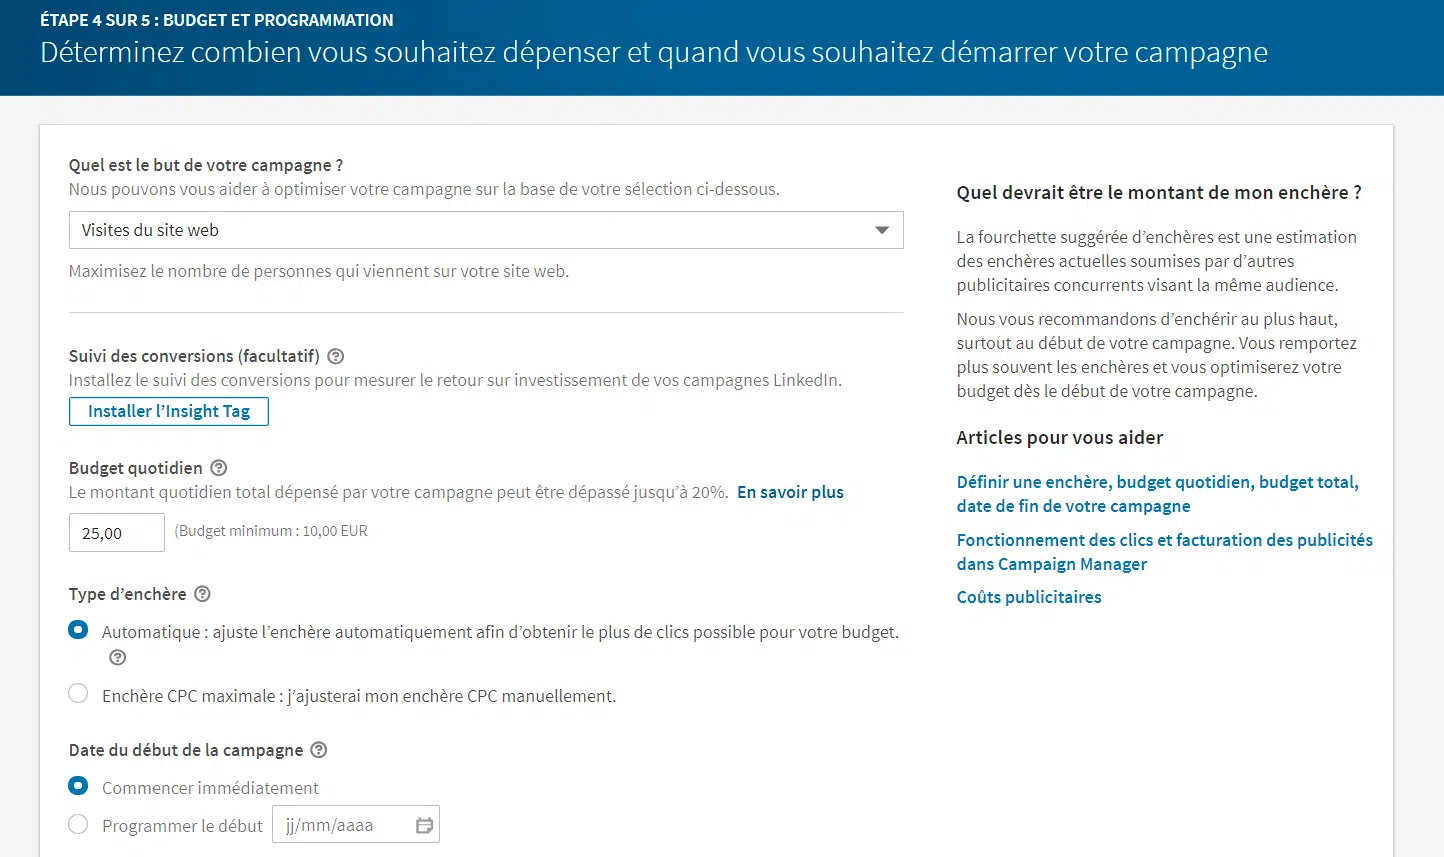Click help icon beside Suivi des conversions
This screenshot has width=1444, height=857.
click(x=336, y=357)
